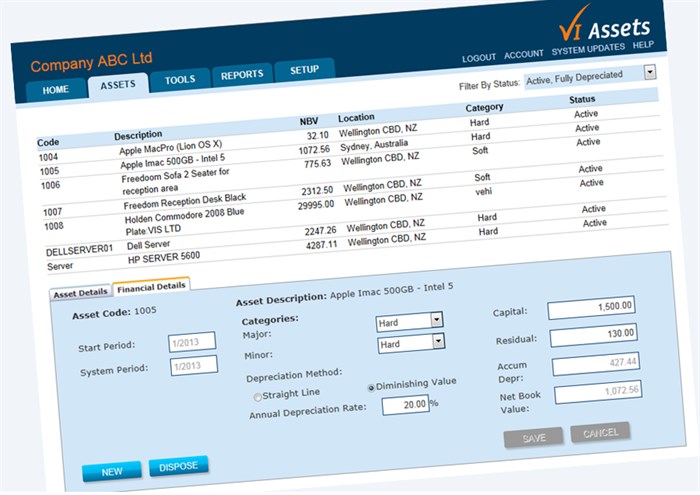The image size is (700, 495).
Task: Click the HELP link
Action: pyautogui.click(x=643, y=45)
